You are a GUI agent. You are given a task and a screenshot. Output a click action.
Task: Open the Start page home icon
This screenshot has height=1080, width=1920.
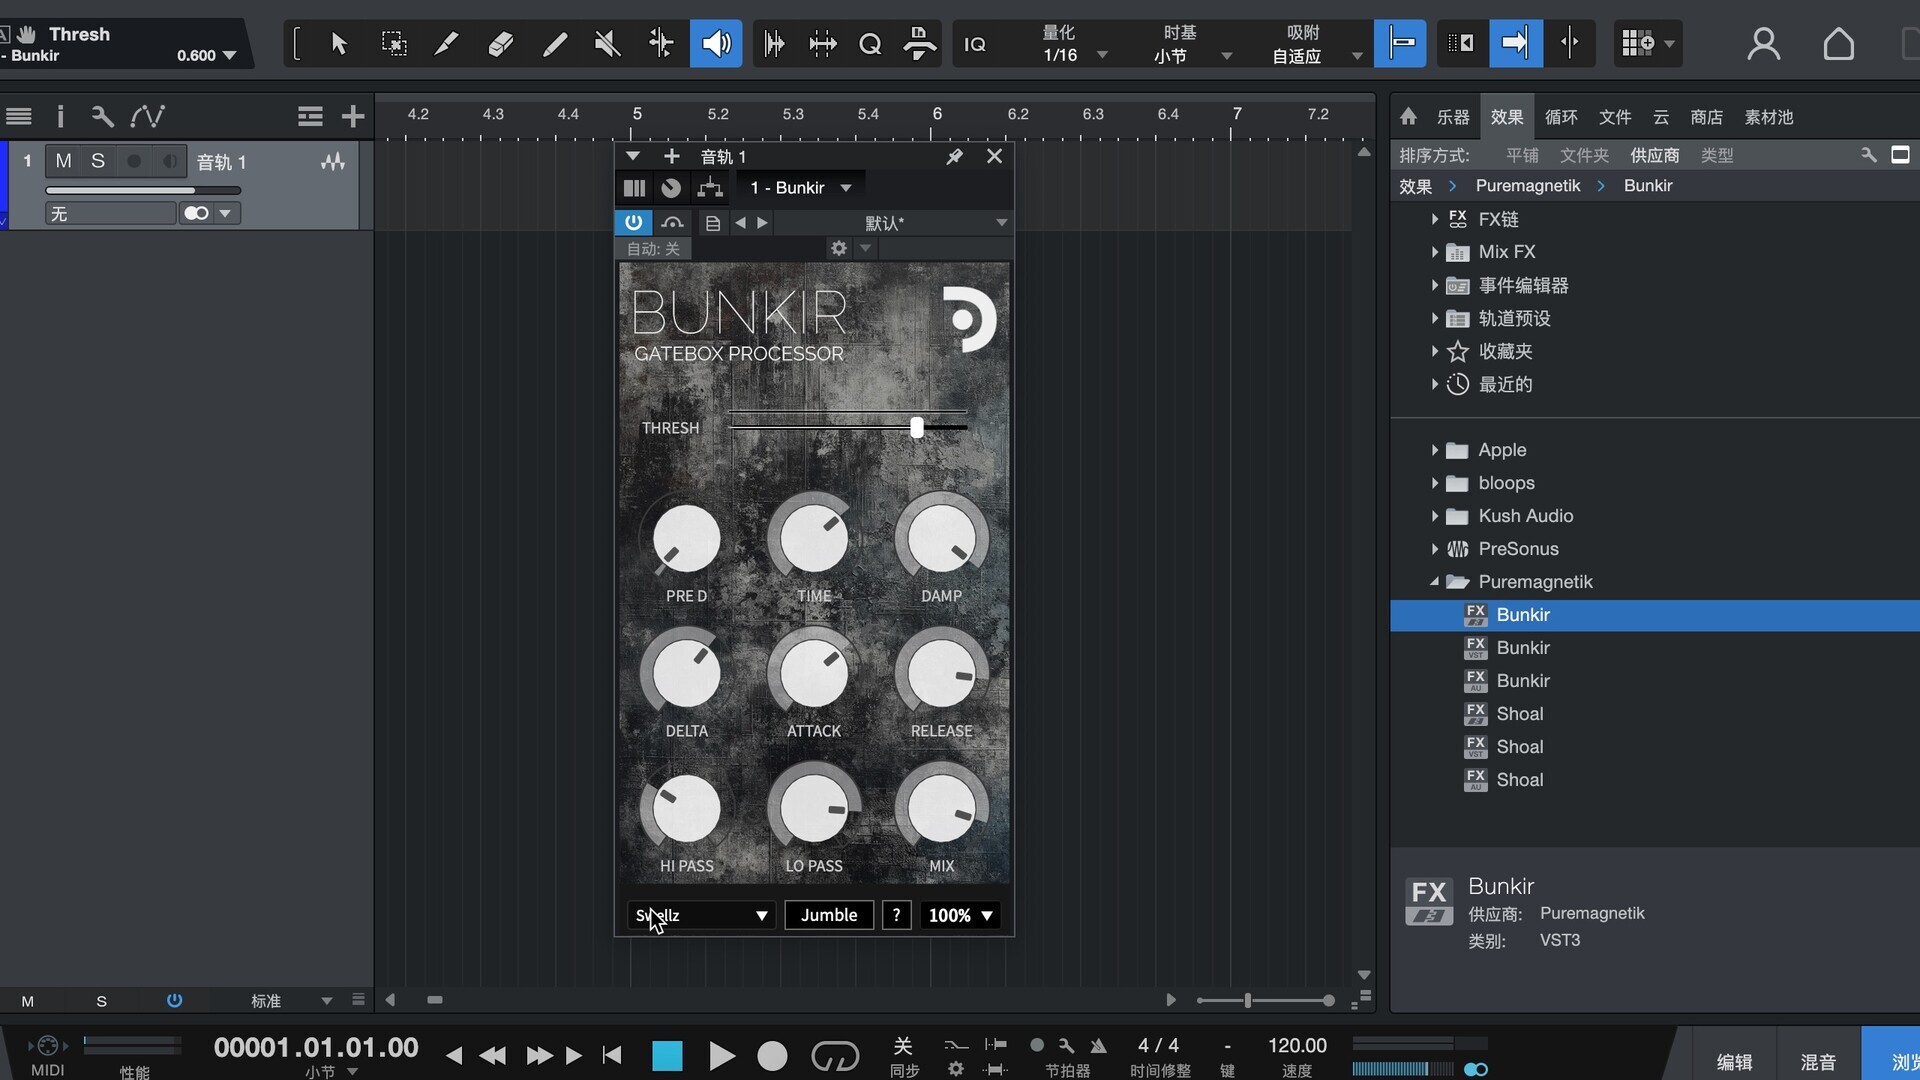[x=1838, y=44]
